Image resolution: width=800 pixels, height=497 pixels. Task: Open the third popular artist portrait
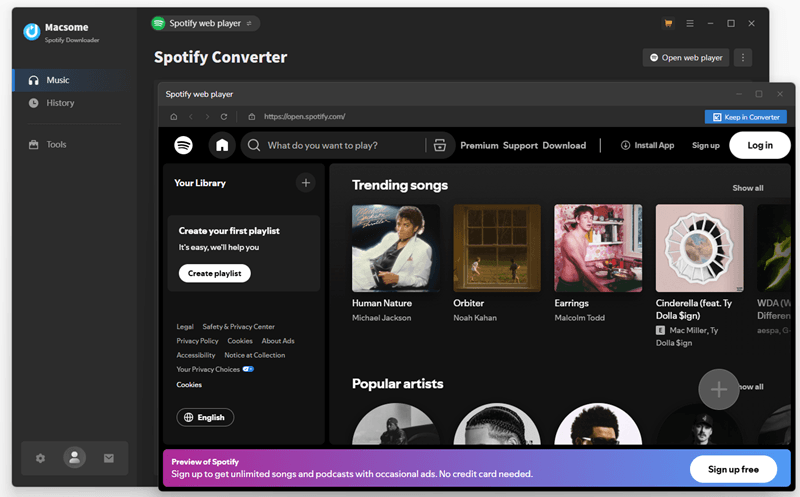(x=598, y=425)
